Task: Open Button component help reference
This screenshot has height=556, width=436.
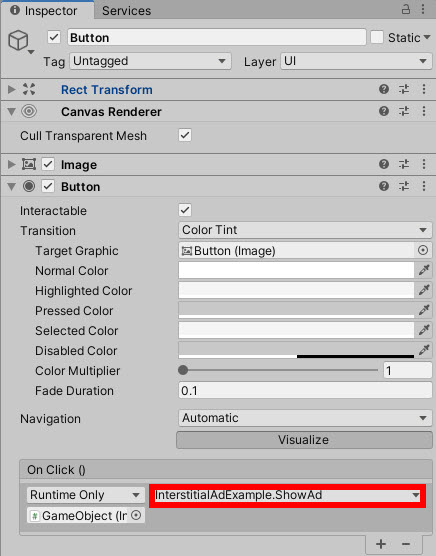Action: [x=384, y=186]
